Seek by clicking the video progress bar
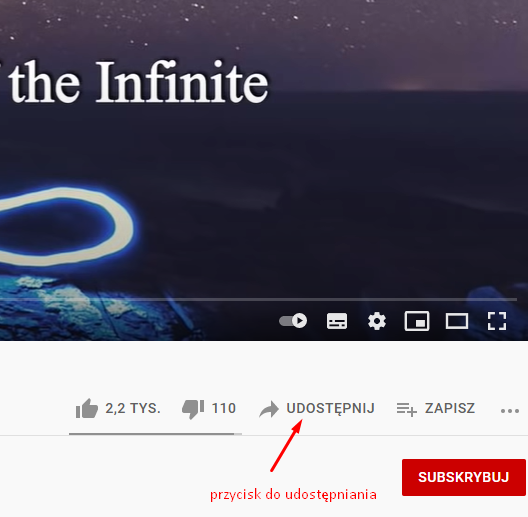528x517 pixels. tap(258, 299)
